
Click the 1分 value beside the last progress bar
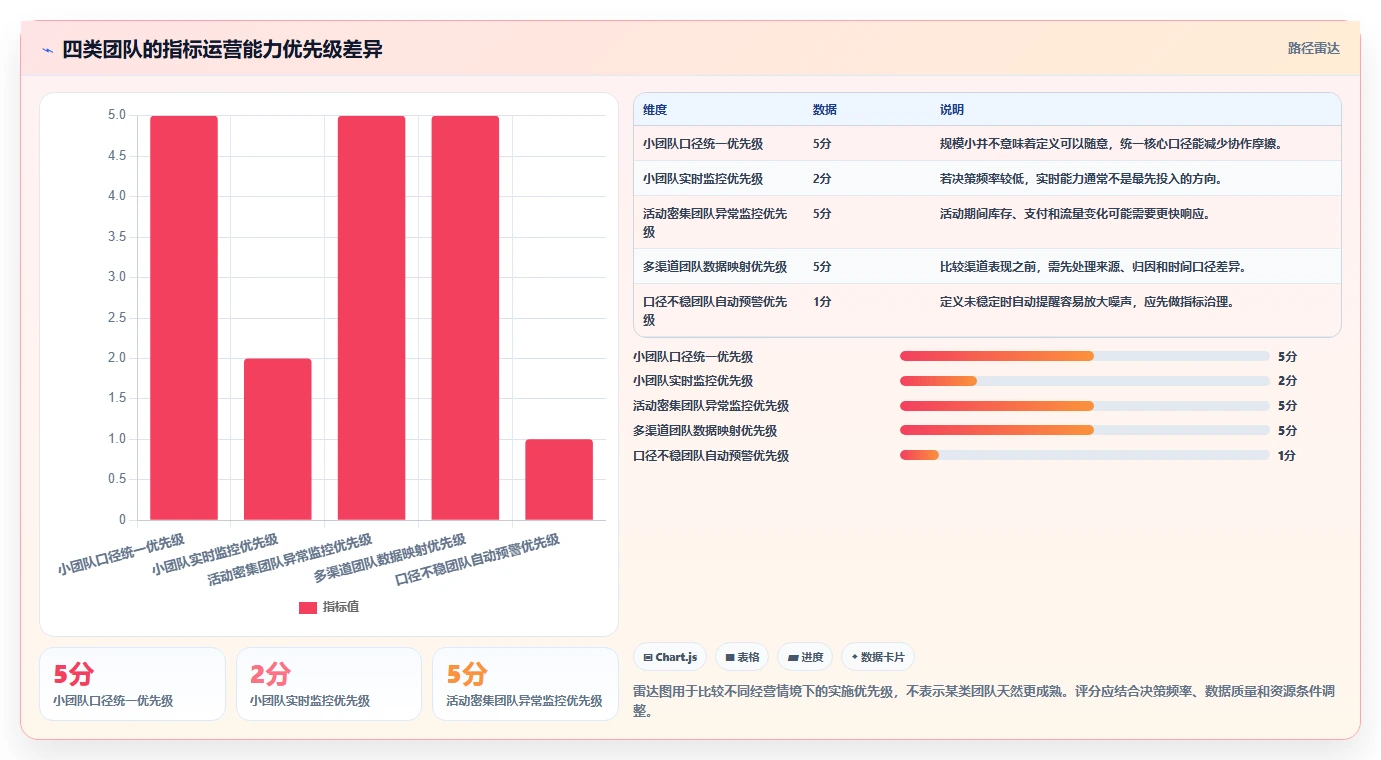(1287, 455)
